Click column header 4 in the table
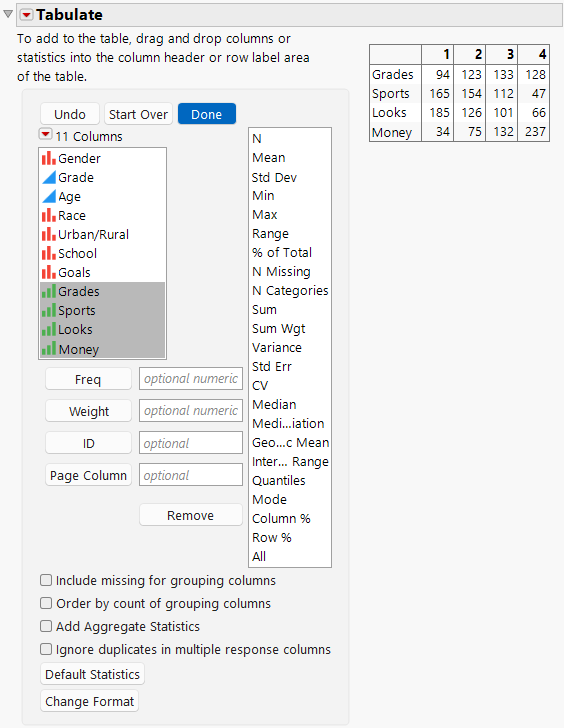This screenshot has width=564, height=728. coord(533,54)
